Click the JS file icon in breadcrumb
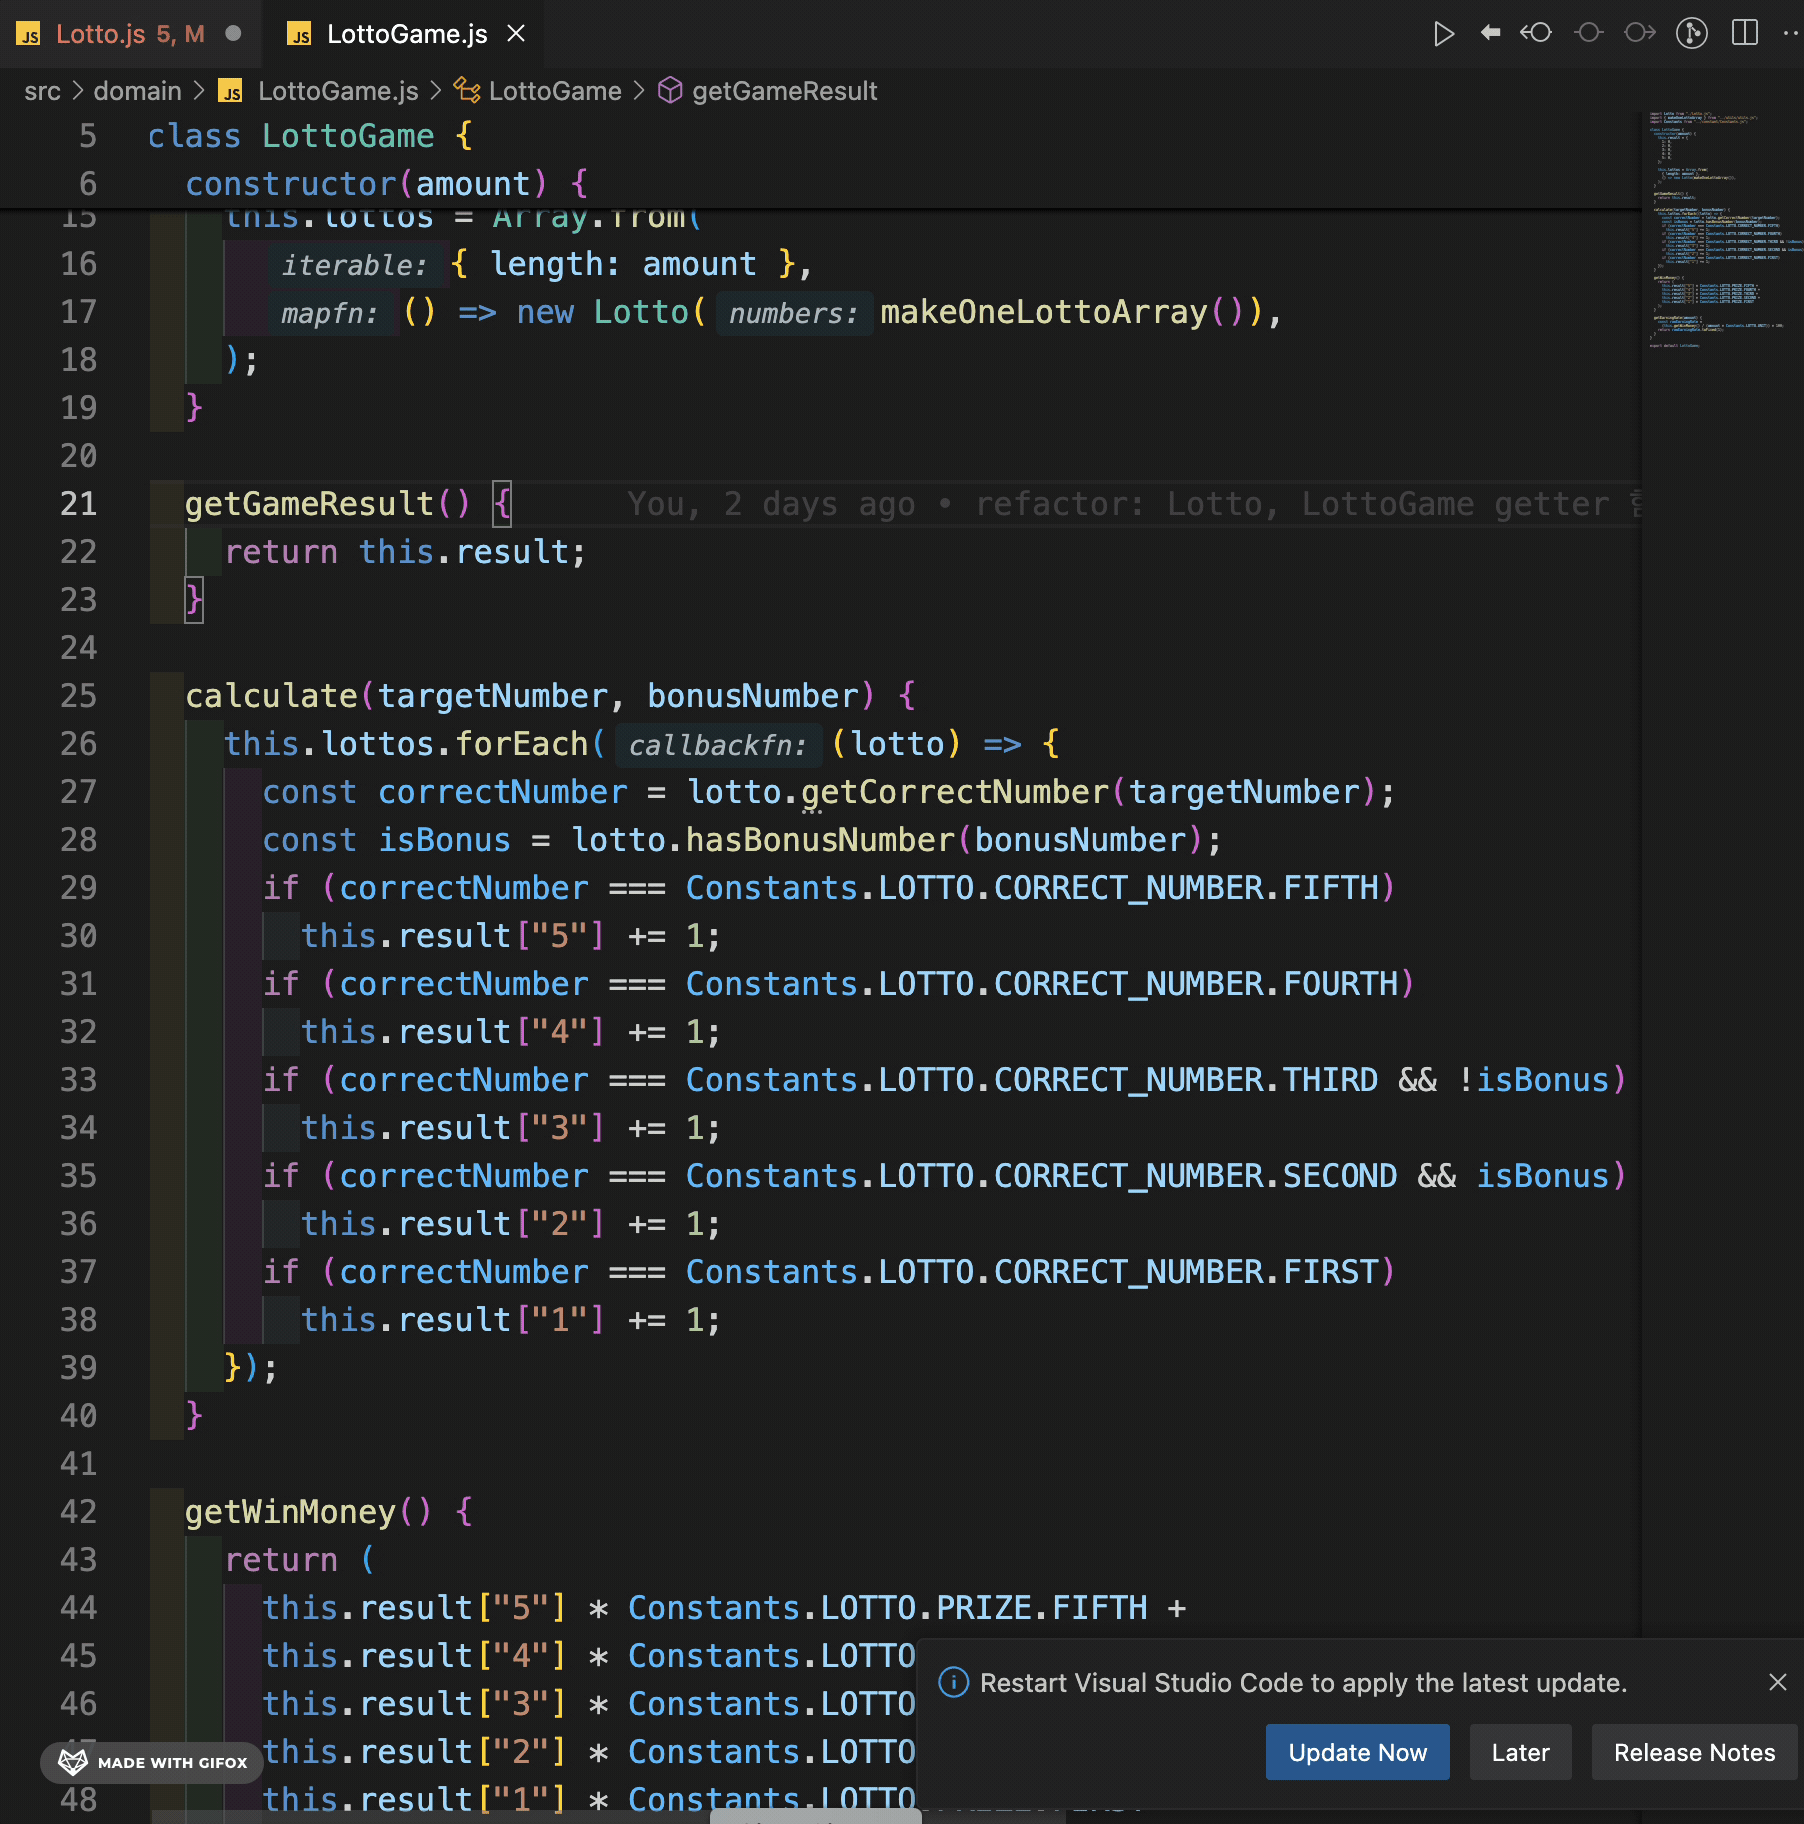Screen dimensions: 1804x1824 coord(231,92)
